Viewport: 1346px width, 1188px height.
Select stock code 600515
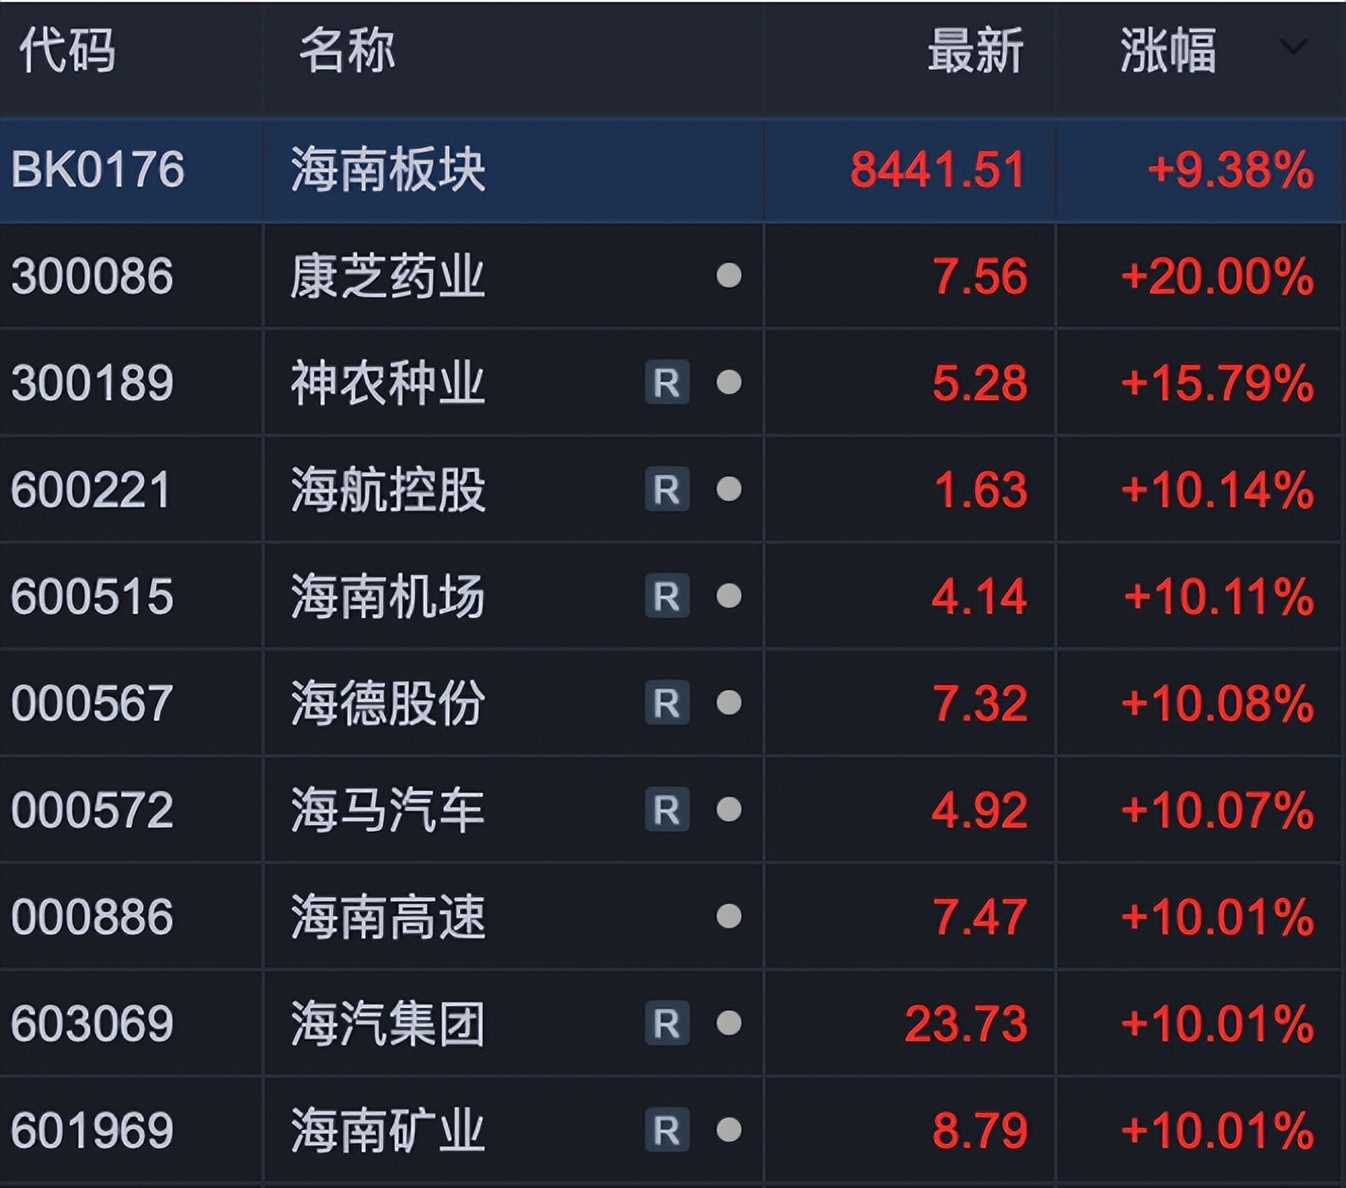pos(92,597)
